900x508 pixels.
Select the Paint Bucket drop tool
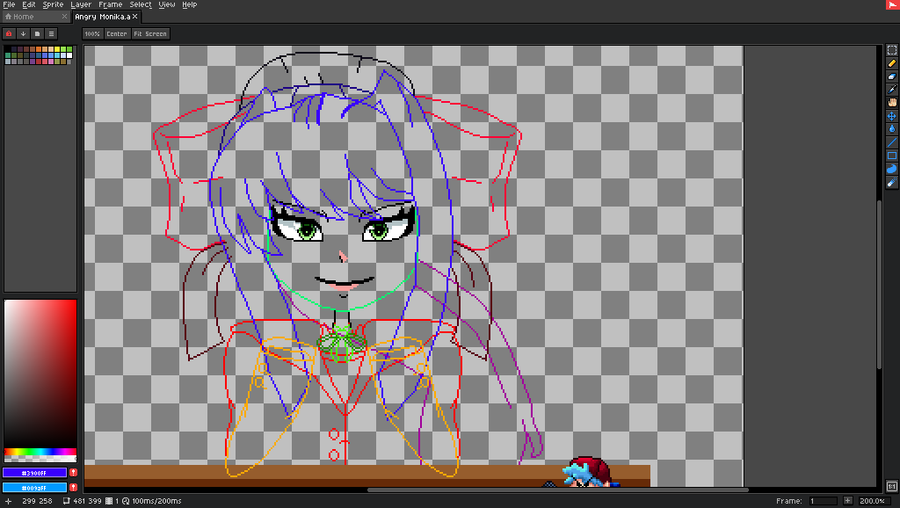(891, 129)
